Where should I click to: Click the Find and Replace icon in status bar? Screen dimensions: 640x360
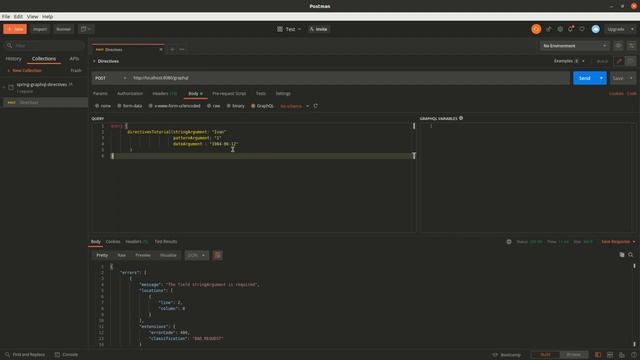click(7, 355)
